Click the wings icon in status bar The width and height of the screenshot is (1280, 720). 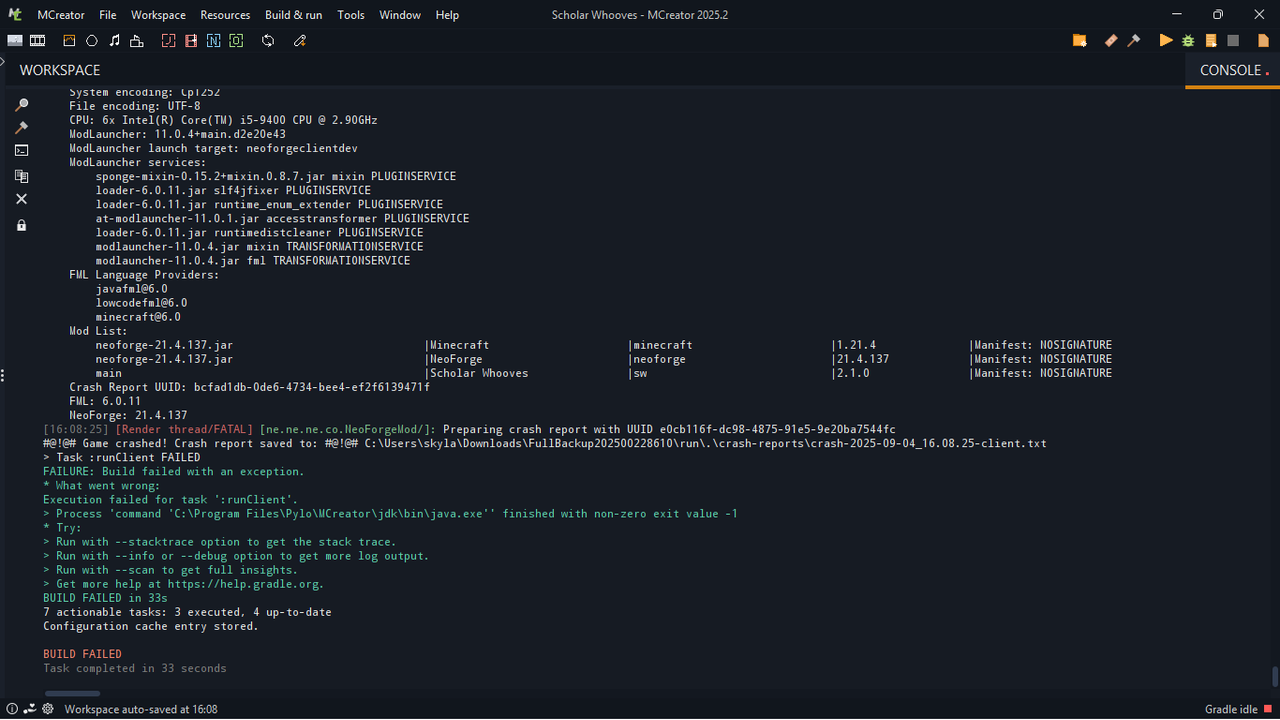coord(30,709)
